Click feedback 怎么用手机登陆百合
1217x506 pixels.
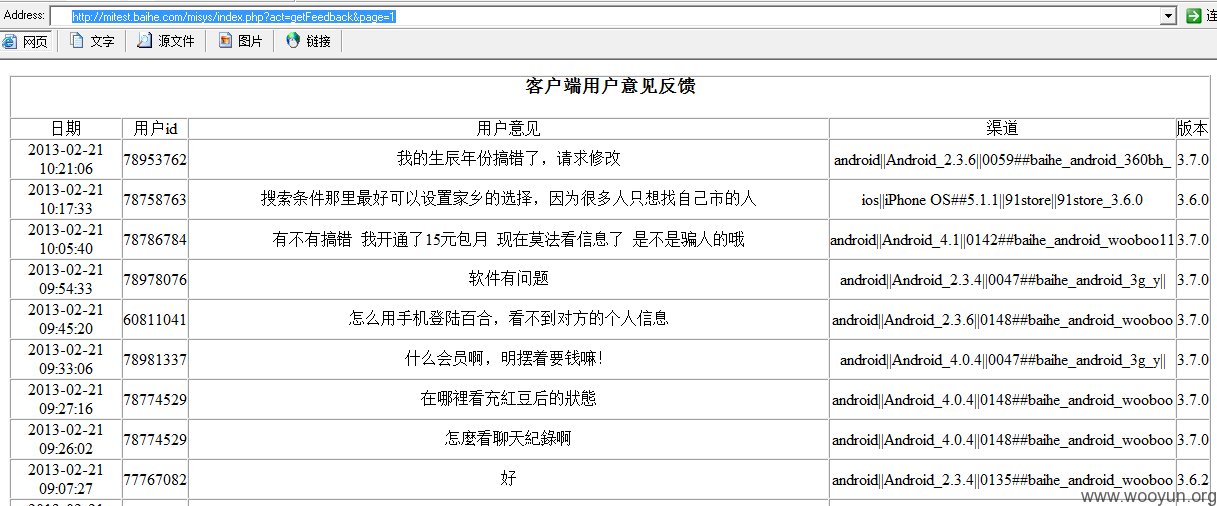coord(508,318)
